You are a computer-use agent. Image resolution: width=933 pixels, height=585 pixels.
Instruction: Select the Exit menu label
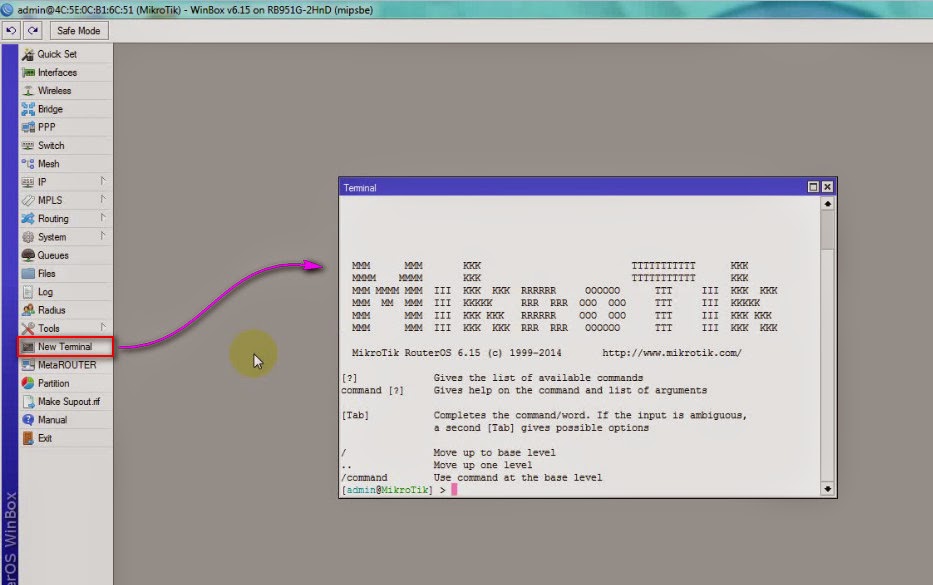[45, 439]
